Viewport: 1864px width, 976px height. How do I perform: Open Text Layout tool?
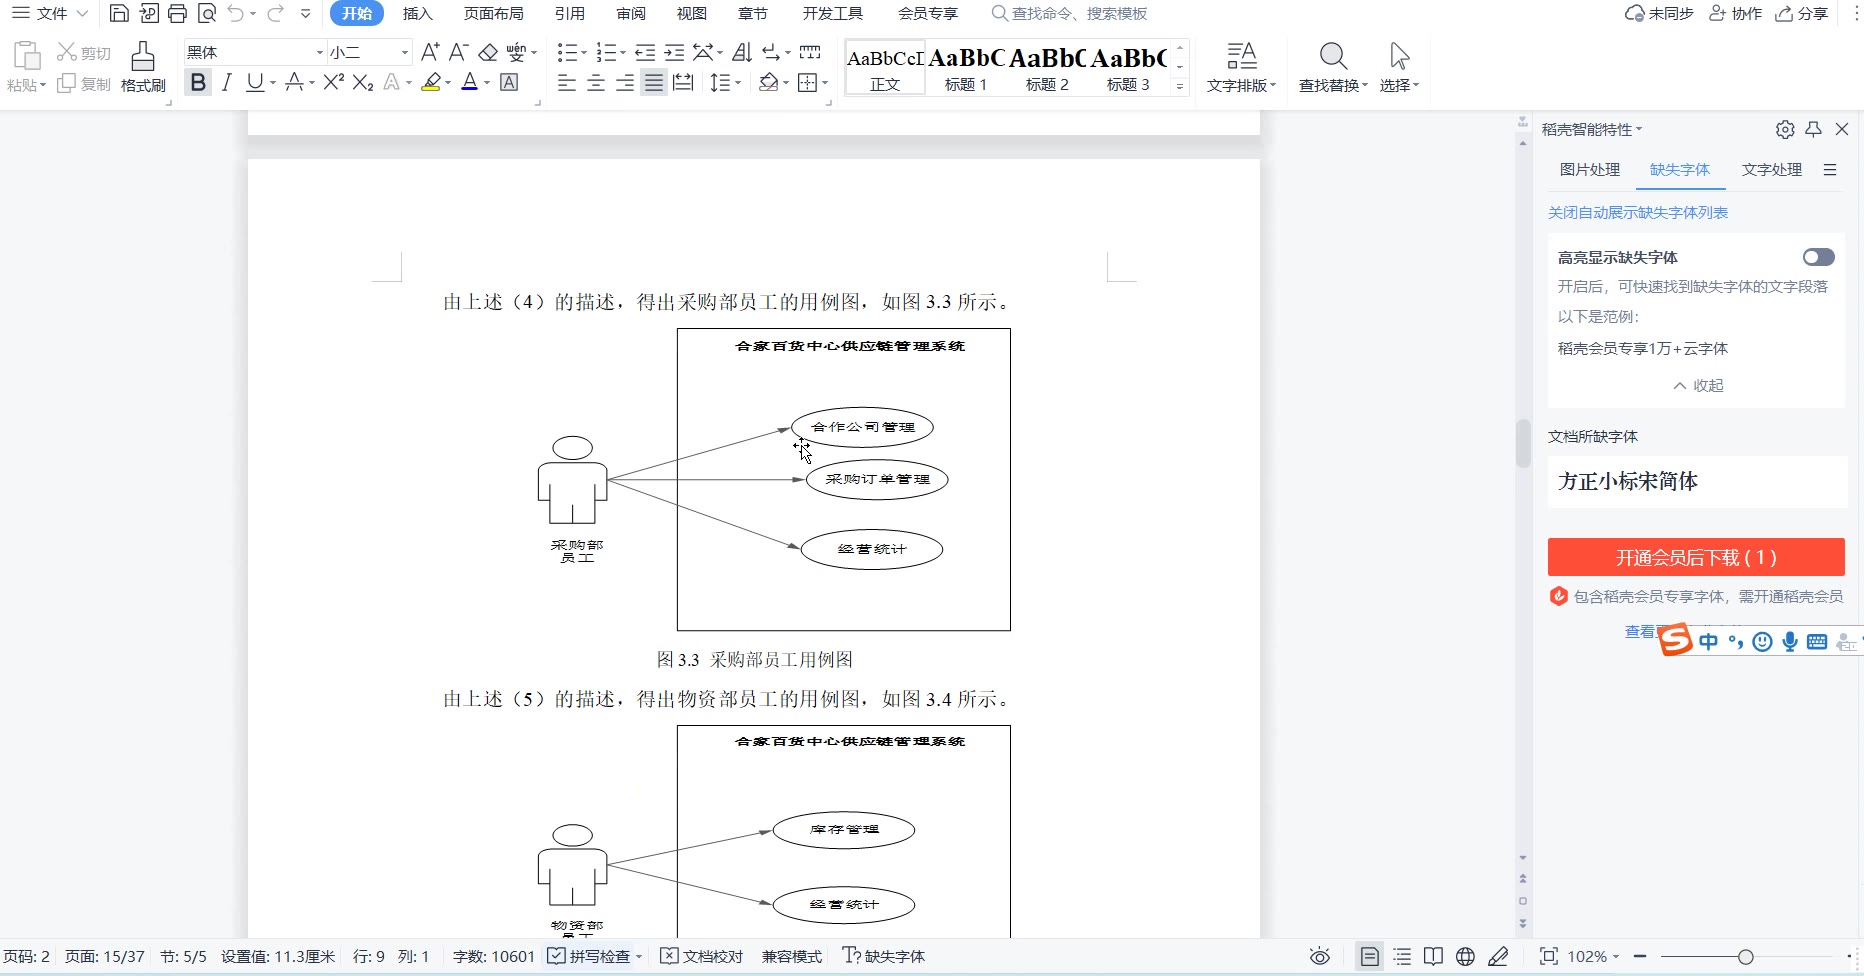click(x=1241, y=67)
